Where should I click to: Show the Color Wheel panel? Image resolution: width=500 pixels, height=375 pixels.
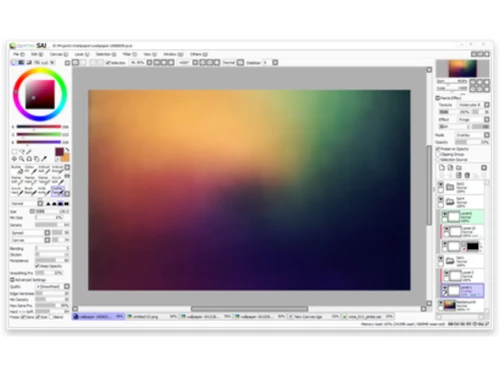[14, 63]
